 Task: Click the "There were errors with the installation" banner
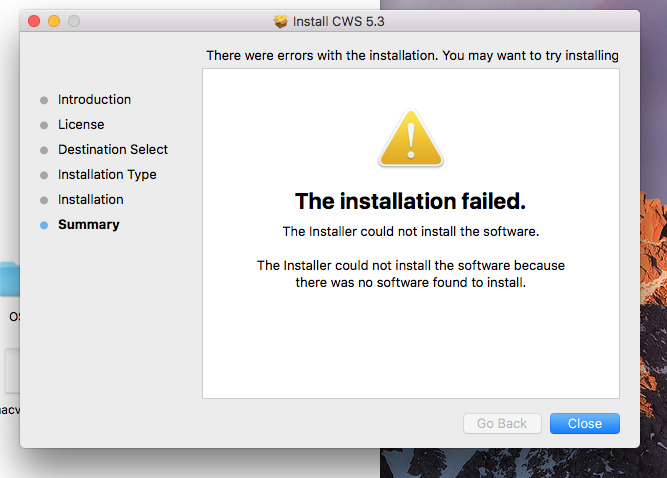click(x=412, y=56)
